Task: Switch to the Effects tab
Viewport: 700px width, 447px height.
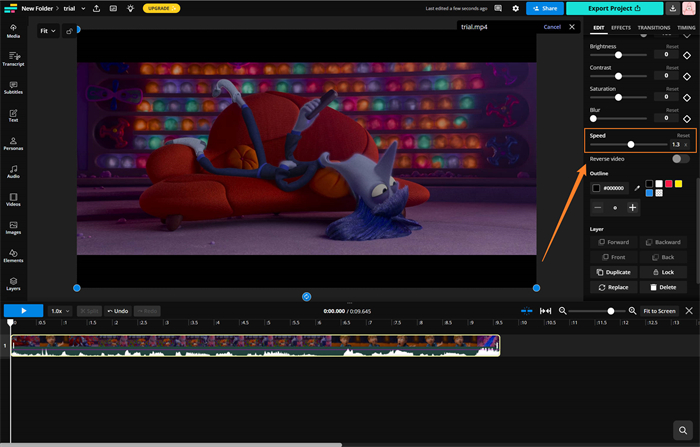Action: tap(621, 27)
